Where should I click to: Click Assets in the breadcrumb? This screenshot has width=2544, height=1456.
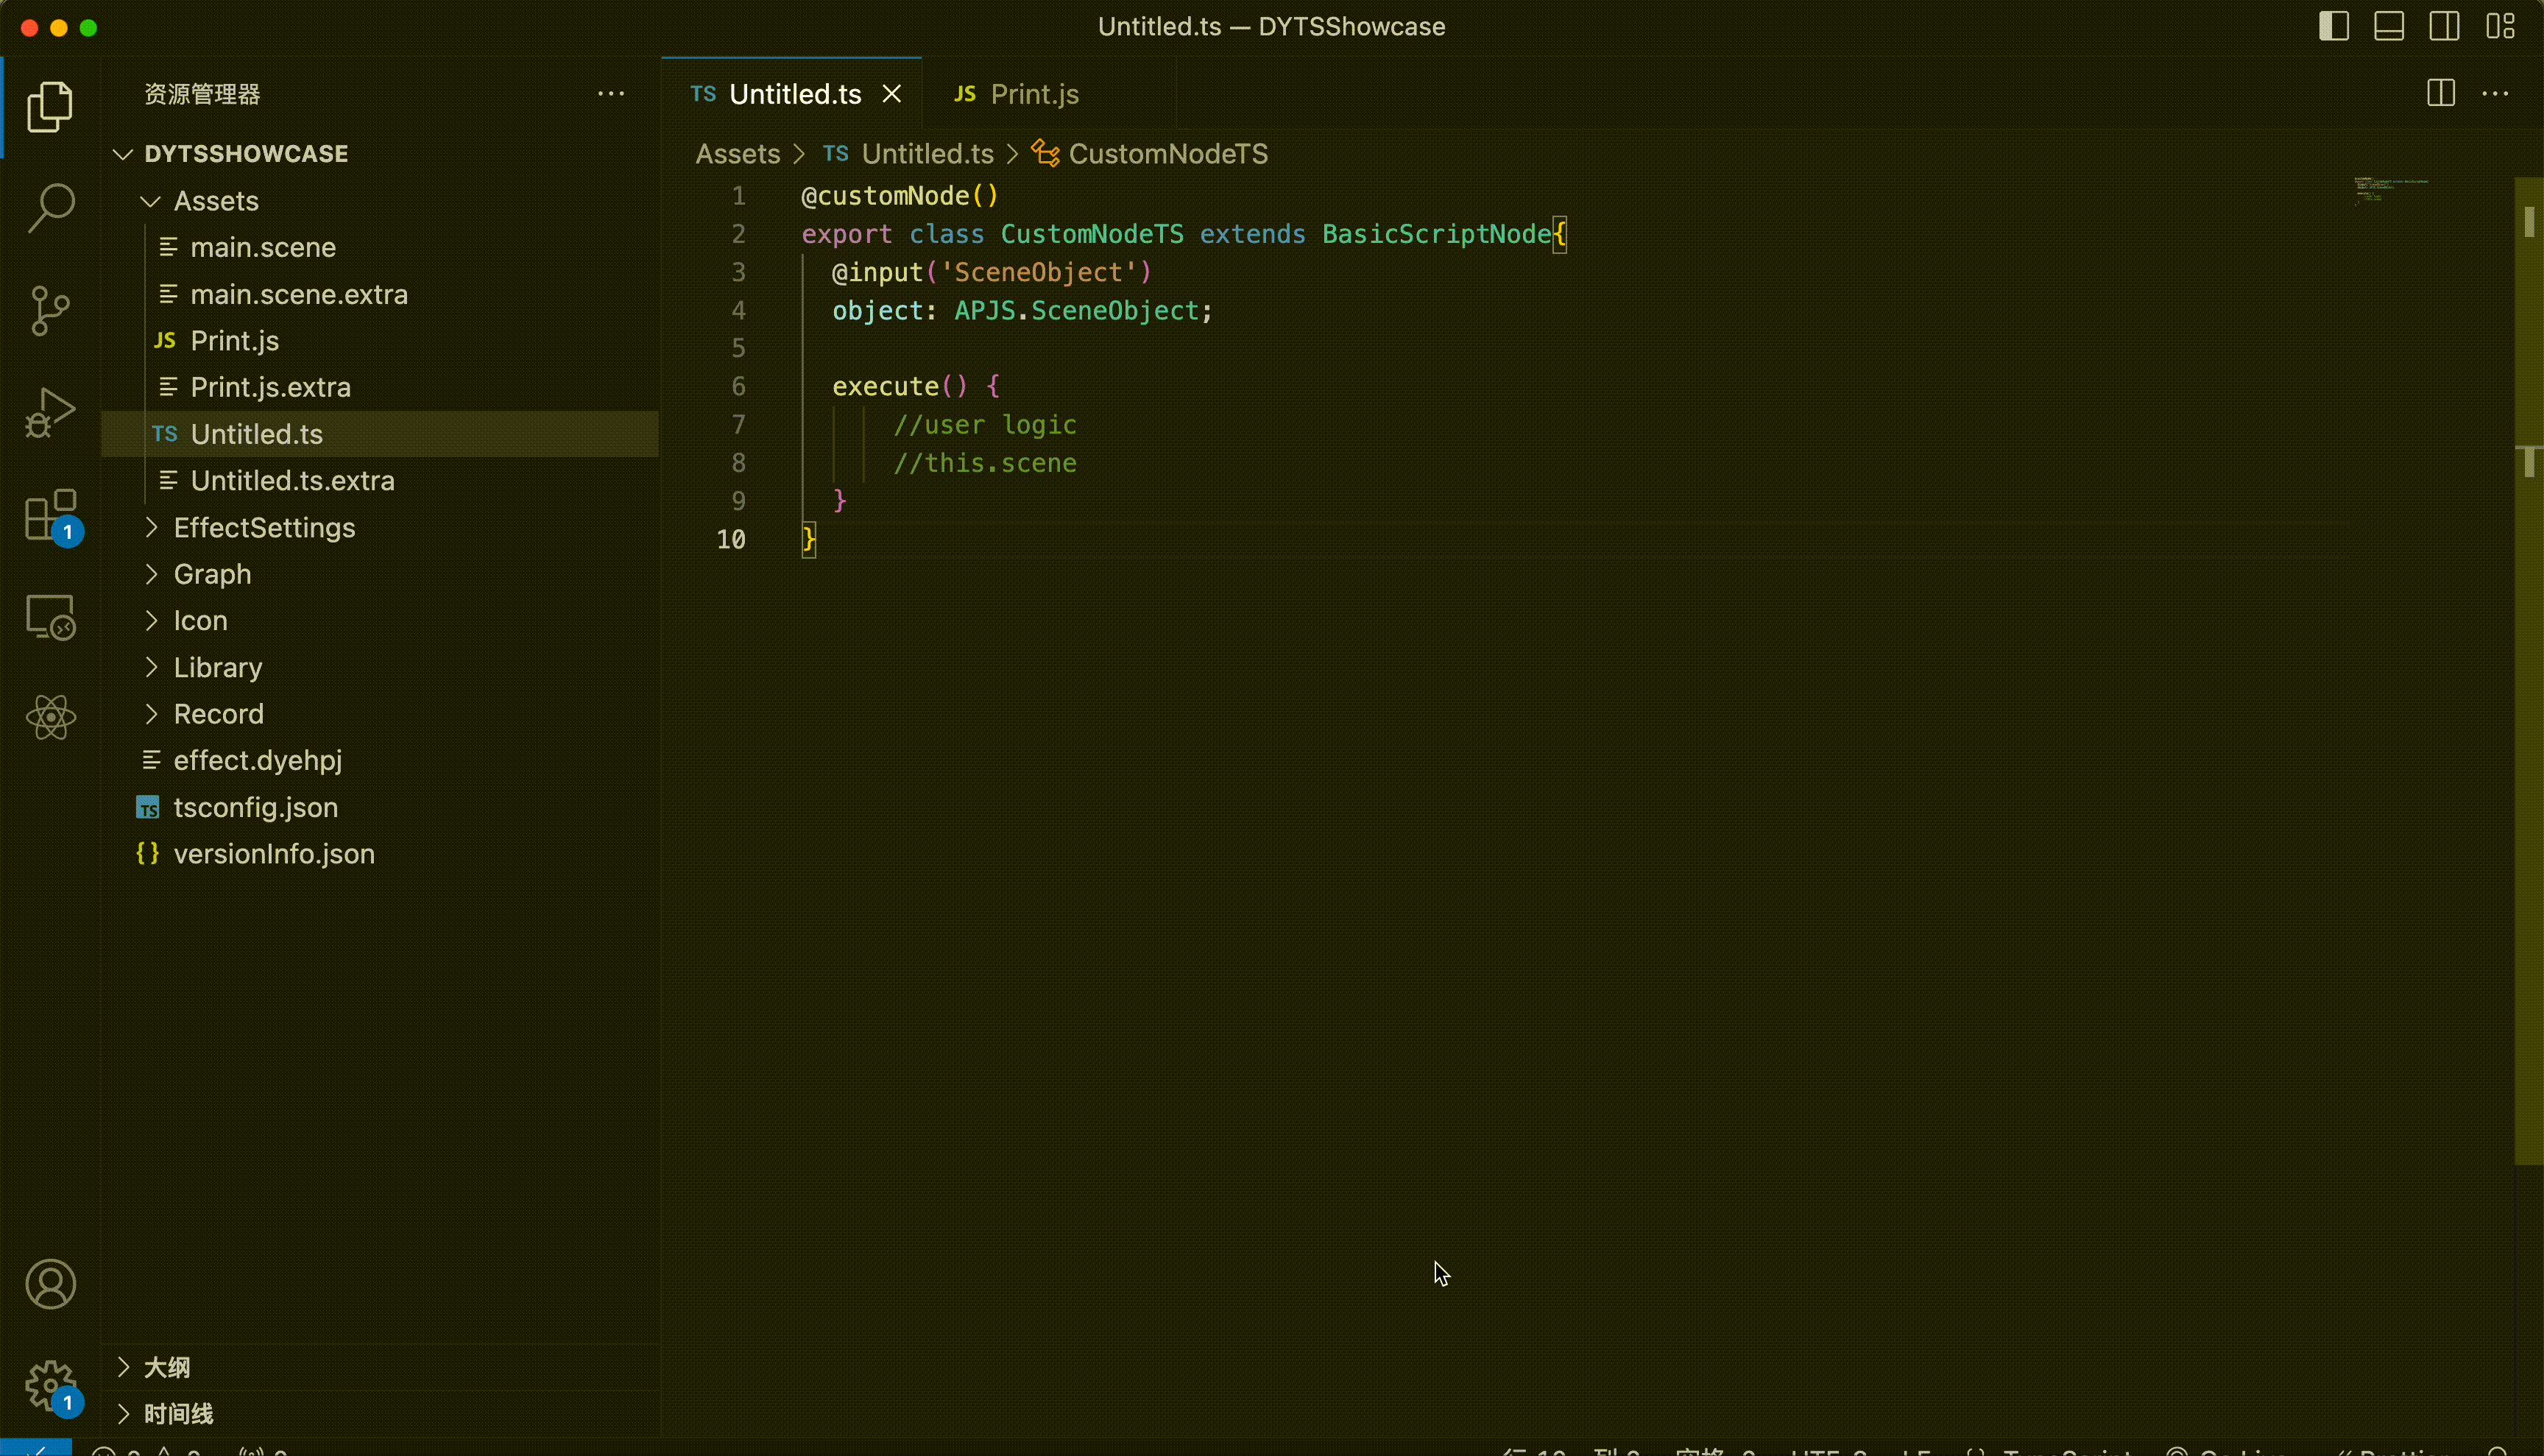click(737, 153)
